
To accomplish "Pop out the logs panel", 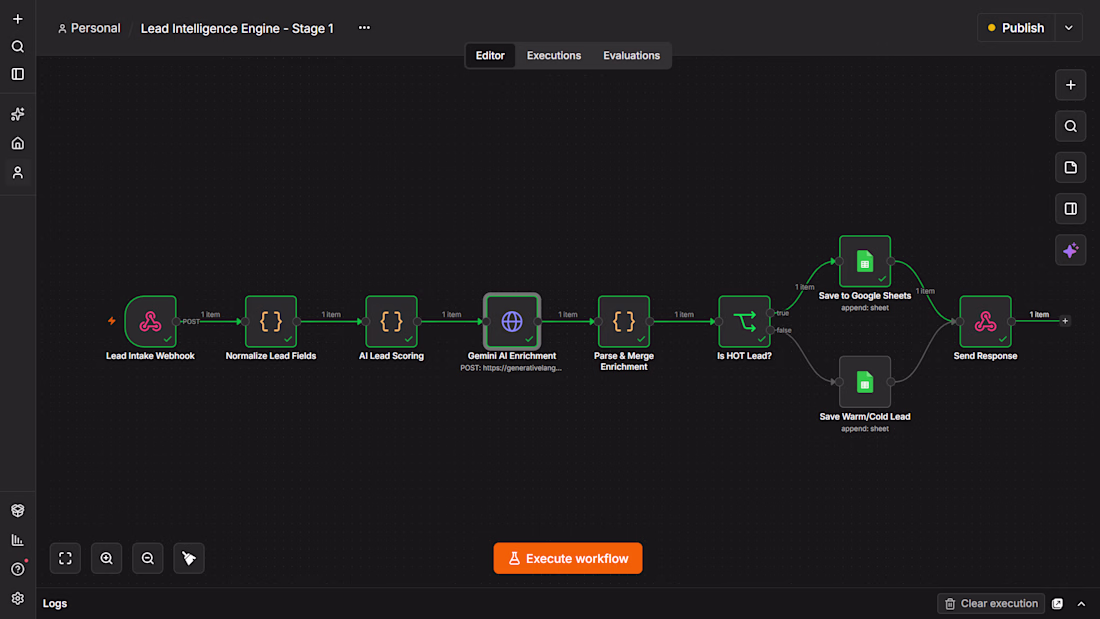I will [1057, 604].
